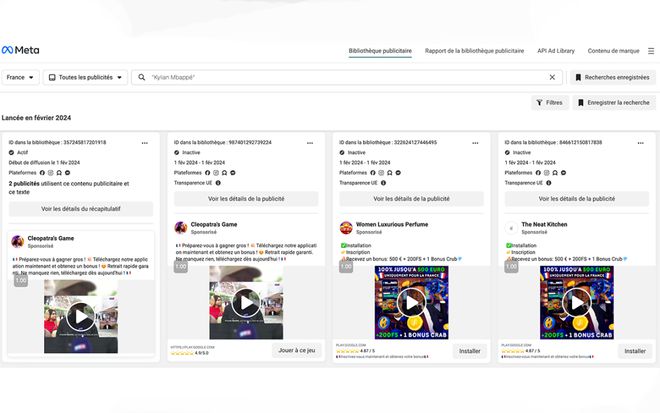Open the hamburger menu icon
Viewport: 660px width, 413px height.
tap(651, 51)
